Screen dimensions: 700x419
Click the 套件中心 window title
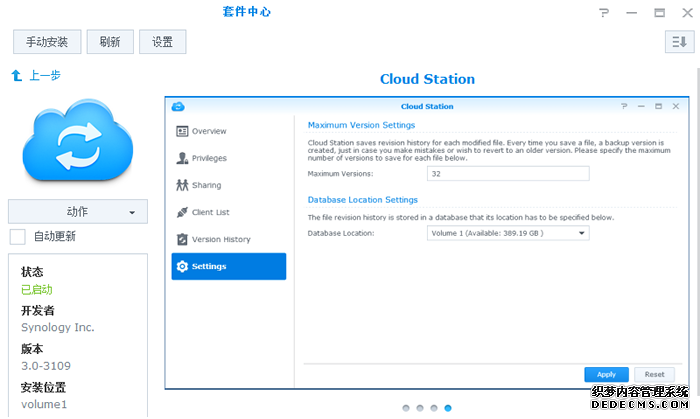pos(246,12)
